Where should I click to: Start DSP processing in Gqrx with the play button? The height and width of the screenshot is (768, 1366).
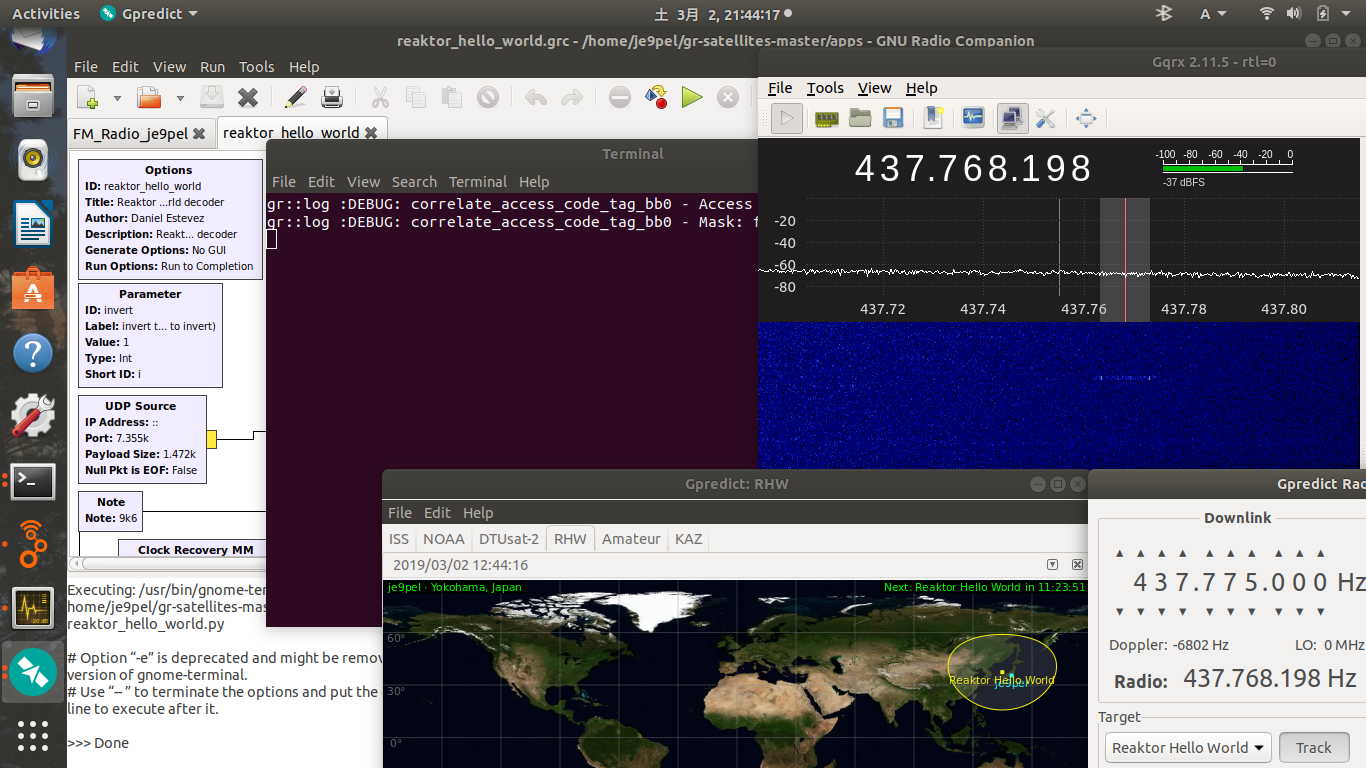(787, 119)
